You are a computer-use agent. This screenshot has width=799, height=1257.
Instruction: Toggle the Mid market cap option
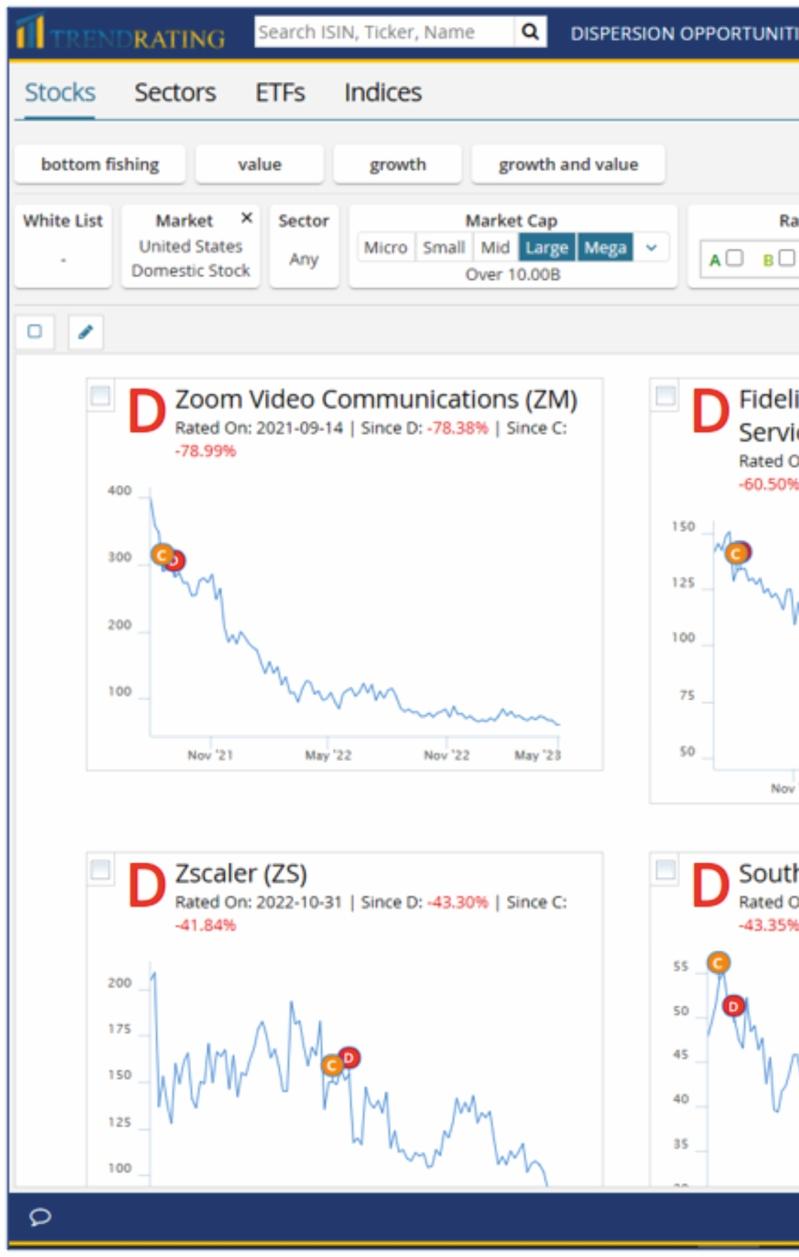tap(495, 247)
